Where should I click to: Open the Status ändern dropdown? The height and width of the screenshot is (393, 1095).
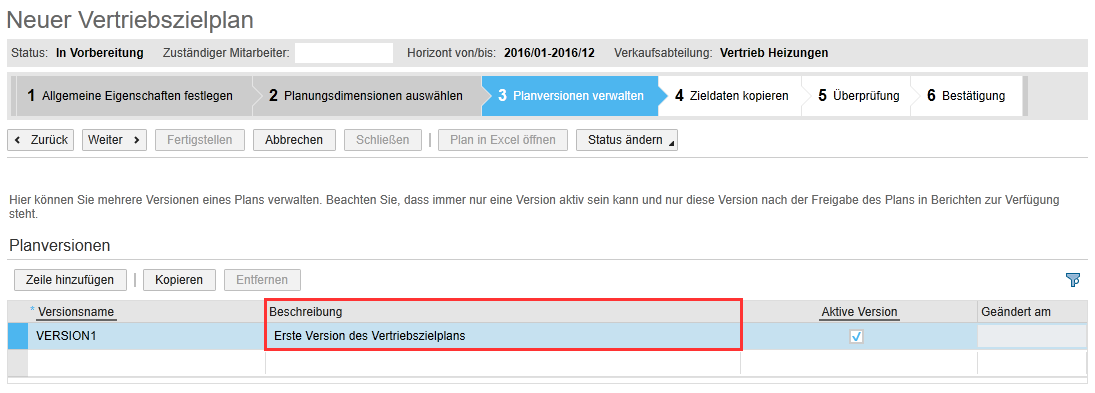(x=626, y=140)
